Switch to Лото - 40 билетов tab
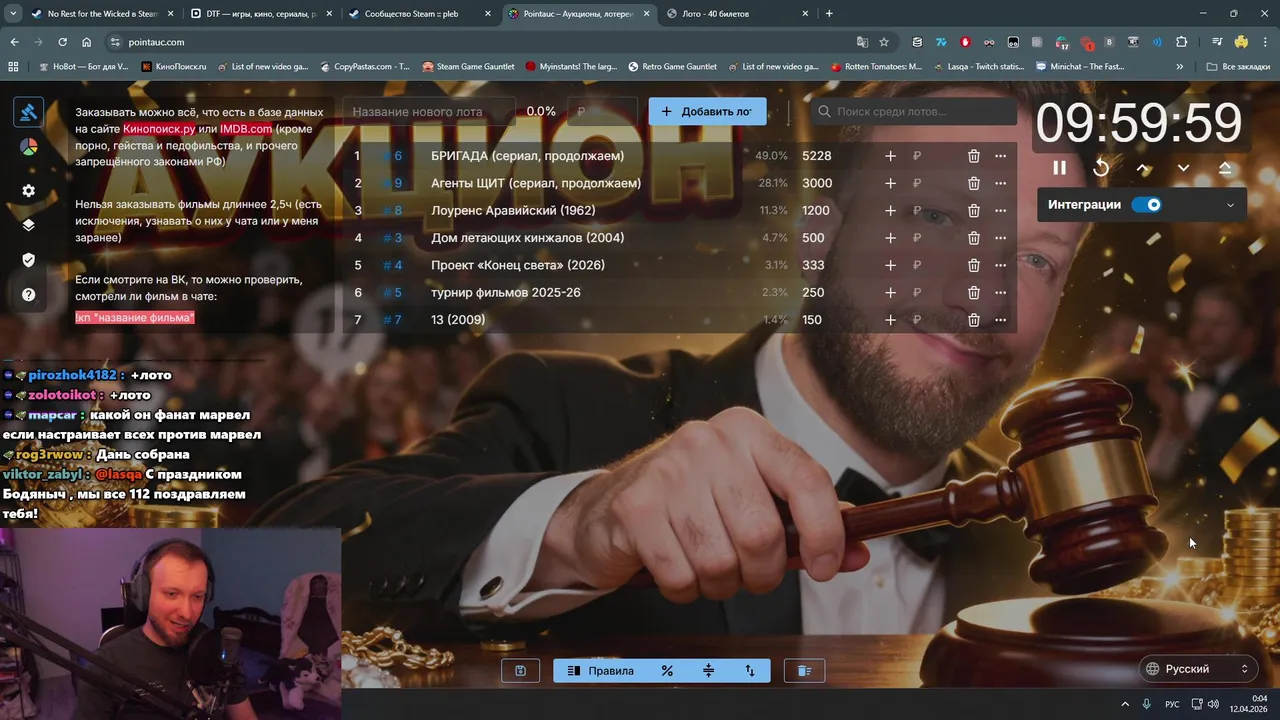This screenshot has height=720, width=1280. point(738,14)
